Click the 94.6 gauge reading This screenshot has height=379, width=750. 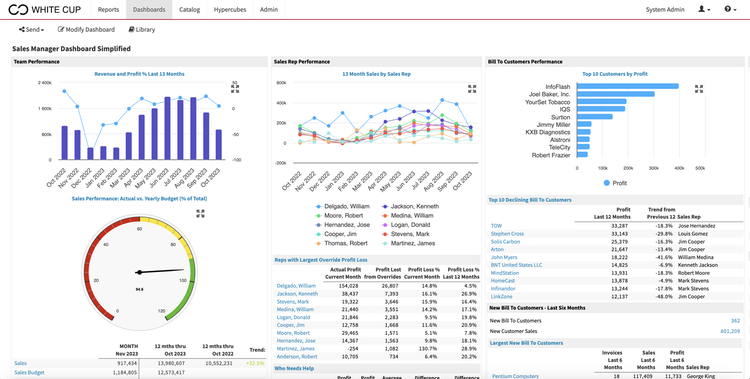click(139, 290)
